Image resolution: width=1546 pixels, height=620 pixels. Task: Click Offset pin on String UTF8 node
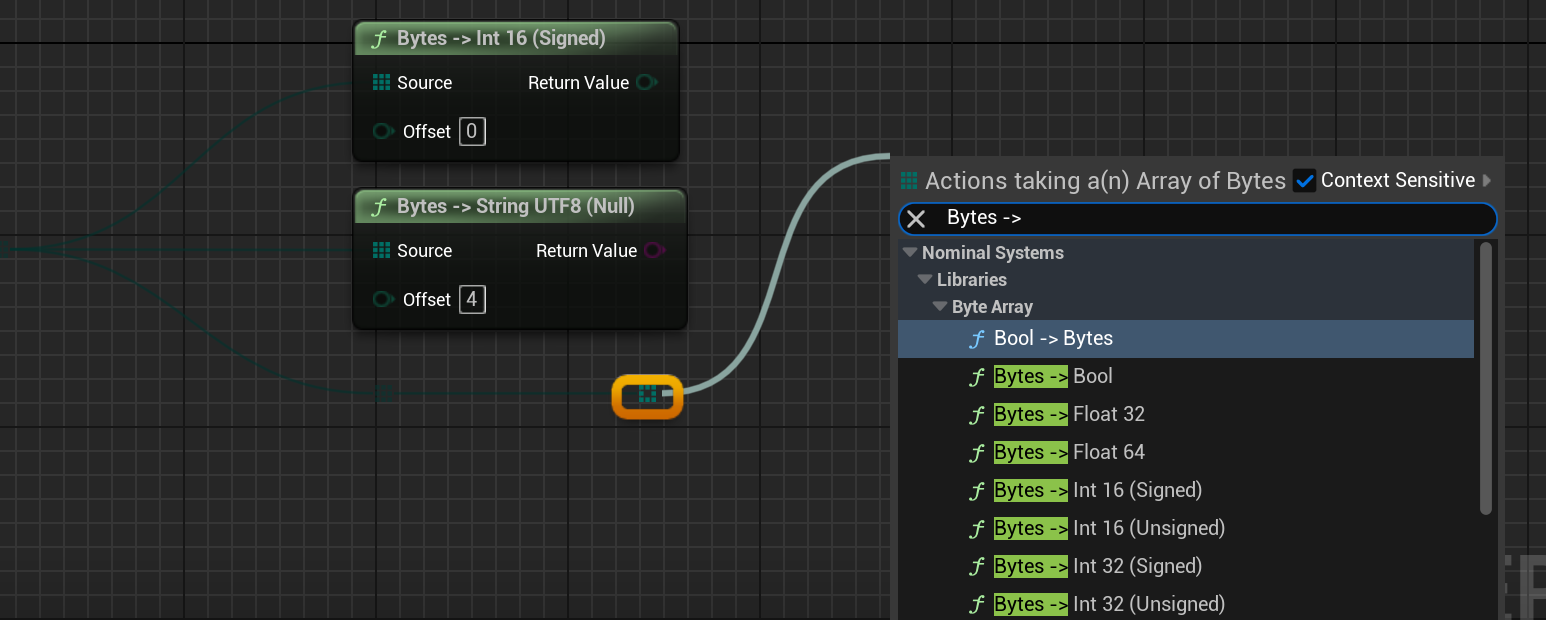[x=382, y=299]
